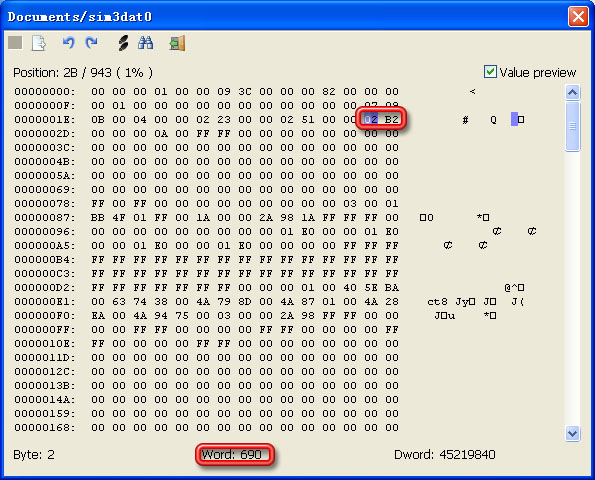595x480 pixels.
Task: Select byte 82 in the first row
Action: pos(329,92)
